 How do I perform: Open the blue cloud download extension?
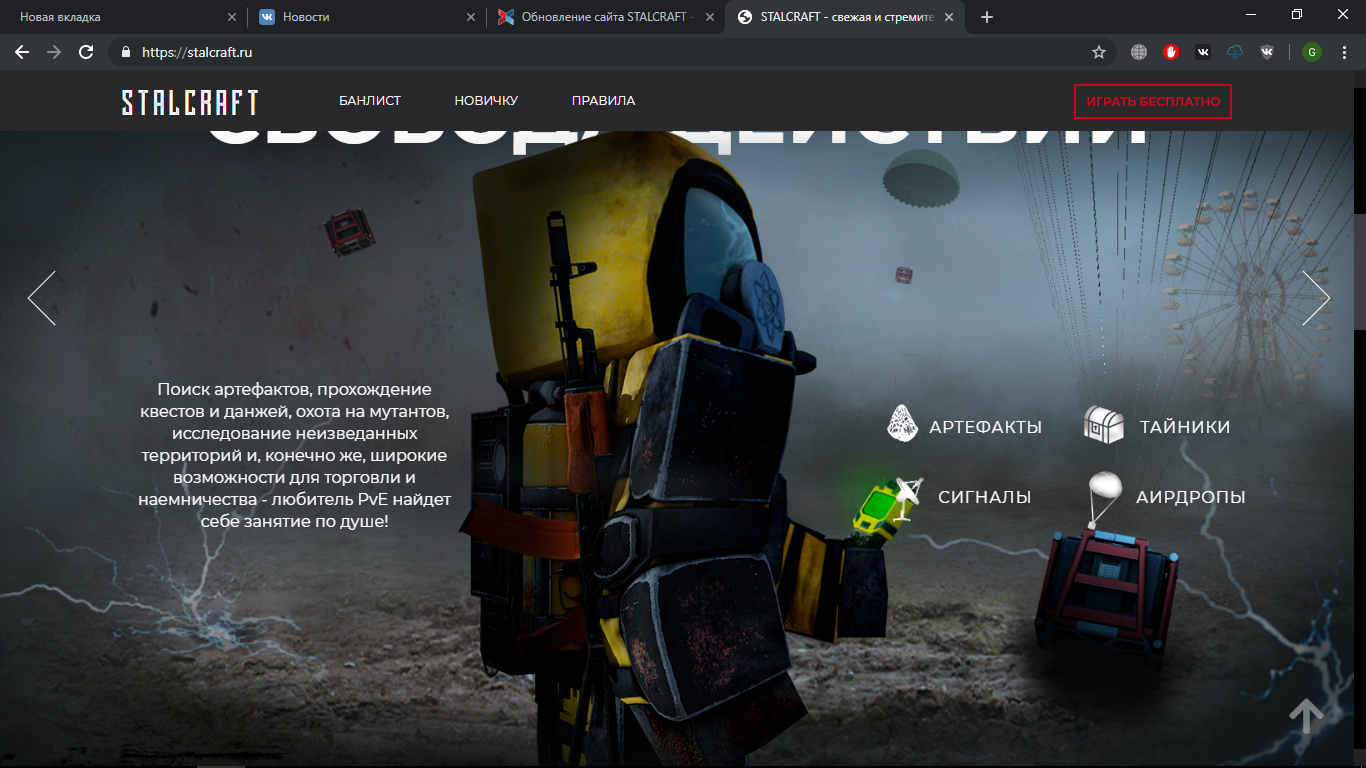(1235, 52)
